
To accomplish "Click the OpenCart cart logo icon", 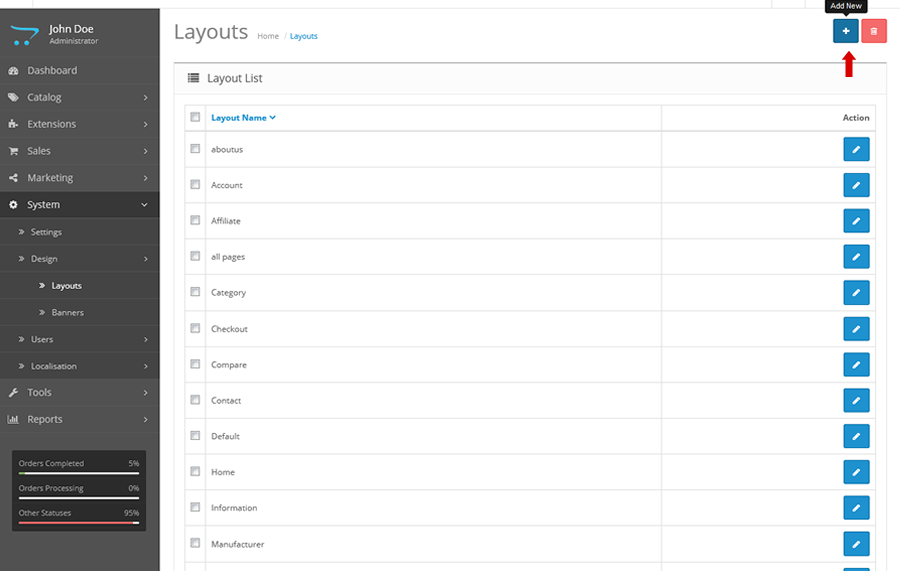I will (24, 35).
